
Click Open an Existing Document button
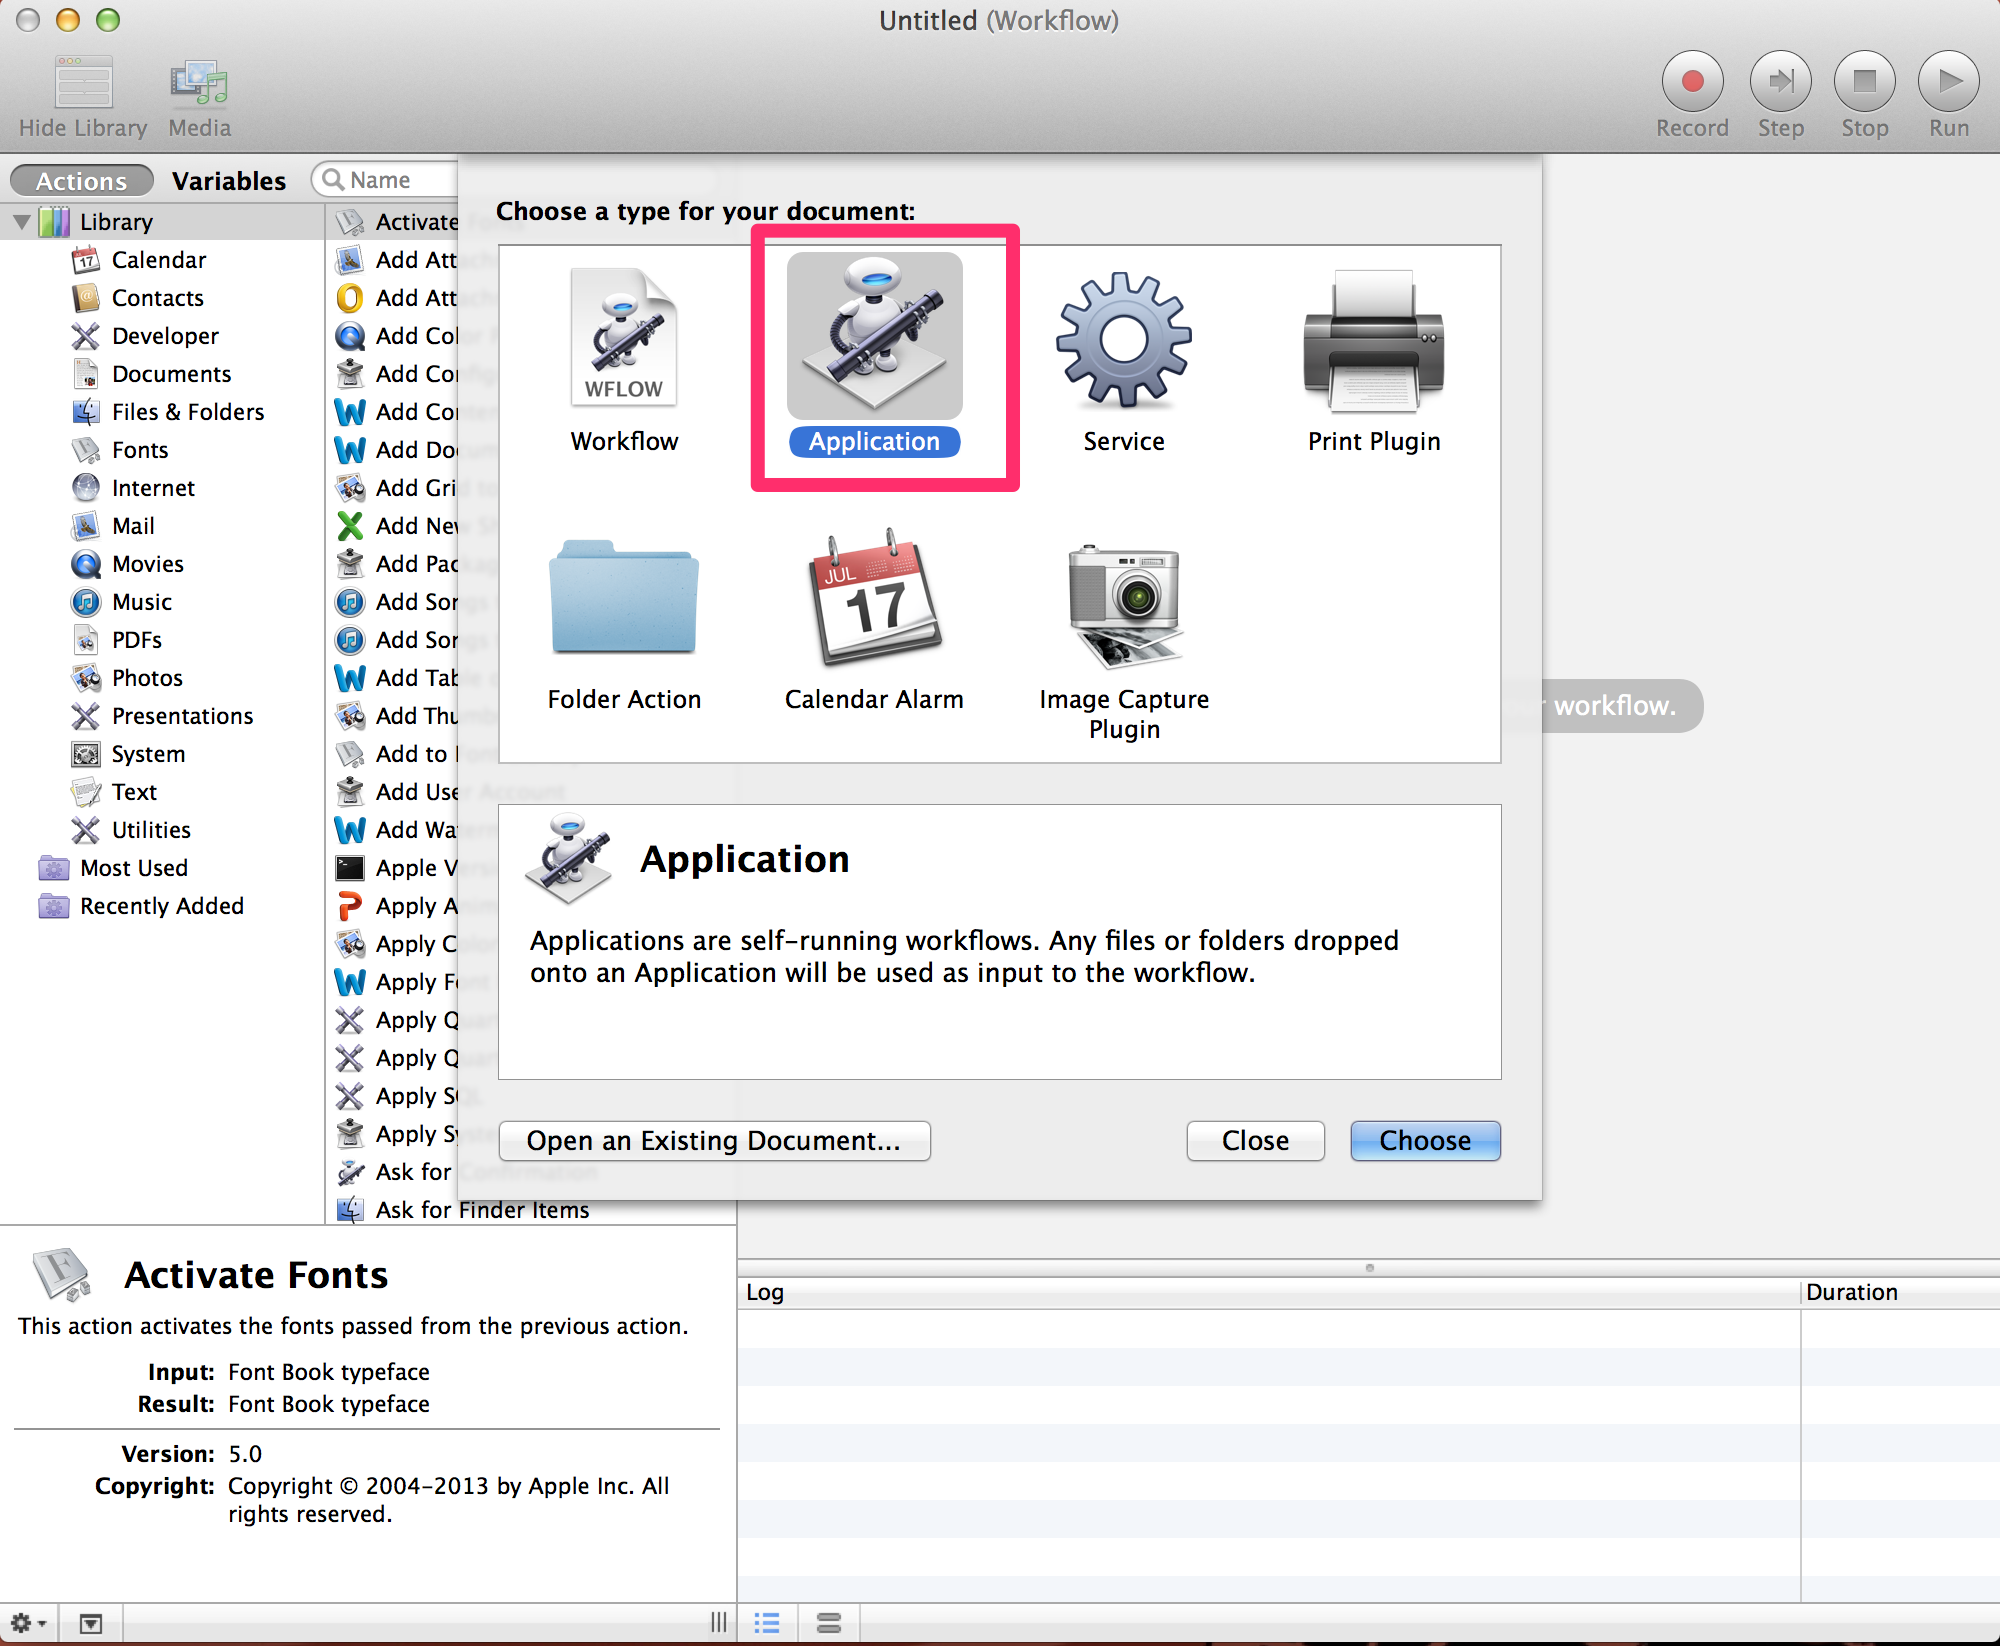coord(714,1141)
